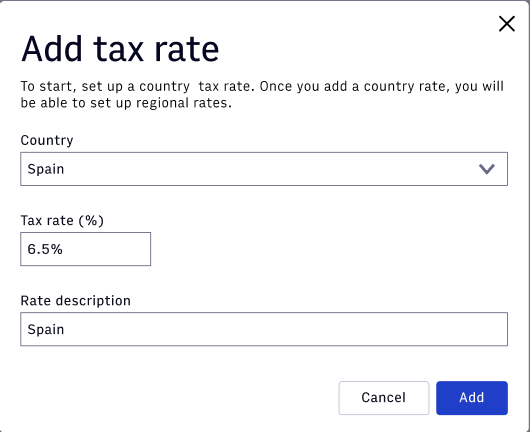This screenshot has width=530, height=432.
Task: Click the Tax rate (%) input field
Action: 86,249
